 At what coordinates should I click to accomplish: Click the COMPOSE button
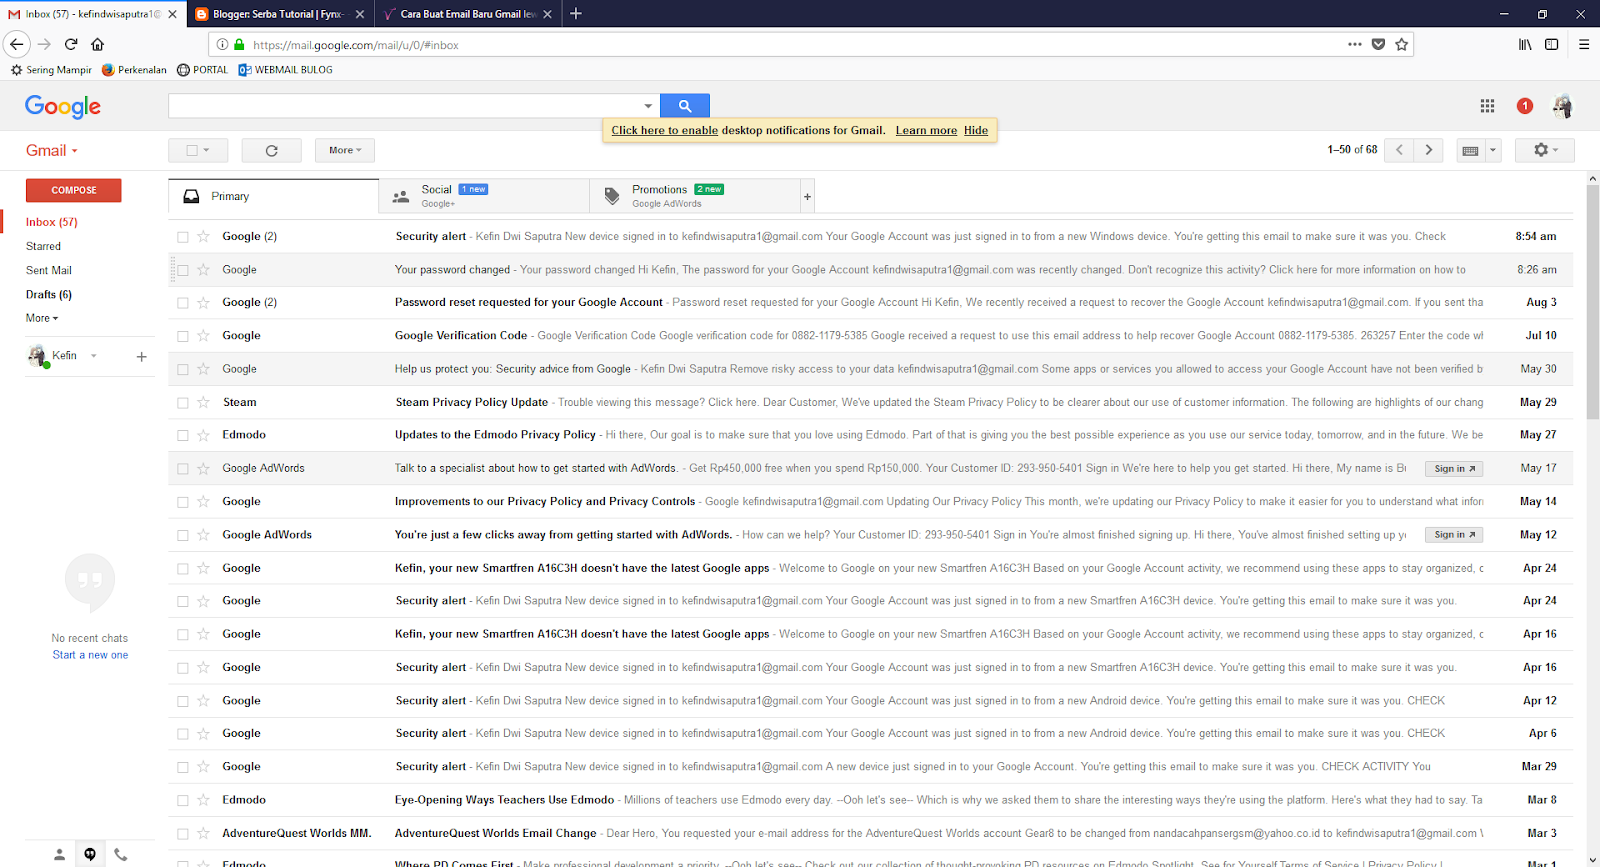(73, 190)
